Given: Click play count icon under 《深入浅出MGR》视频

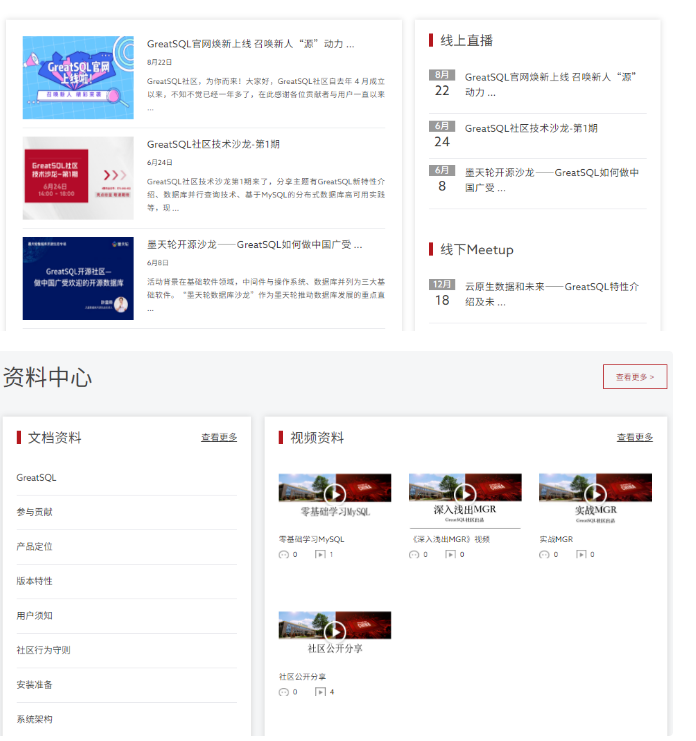Looking at the screenshot, I should [x=450, y=554].
